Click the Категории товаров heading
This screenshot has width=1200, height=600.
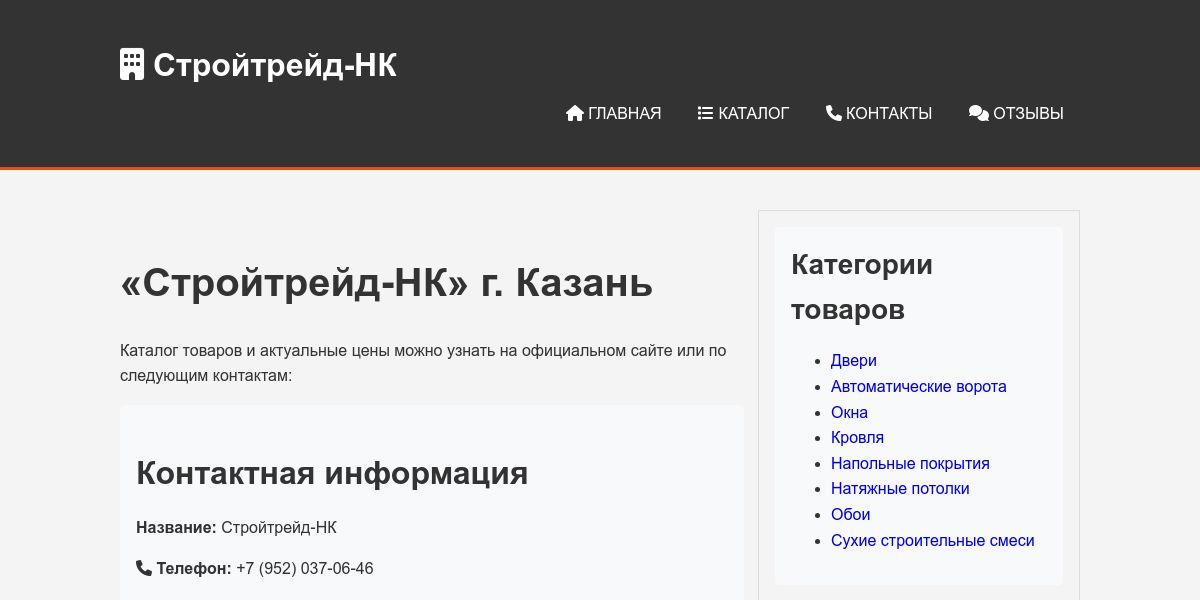[x=862, y=287]
